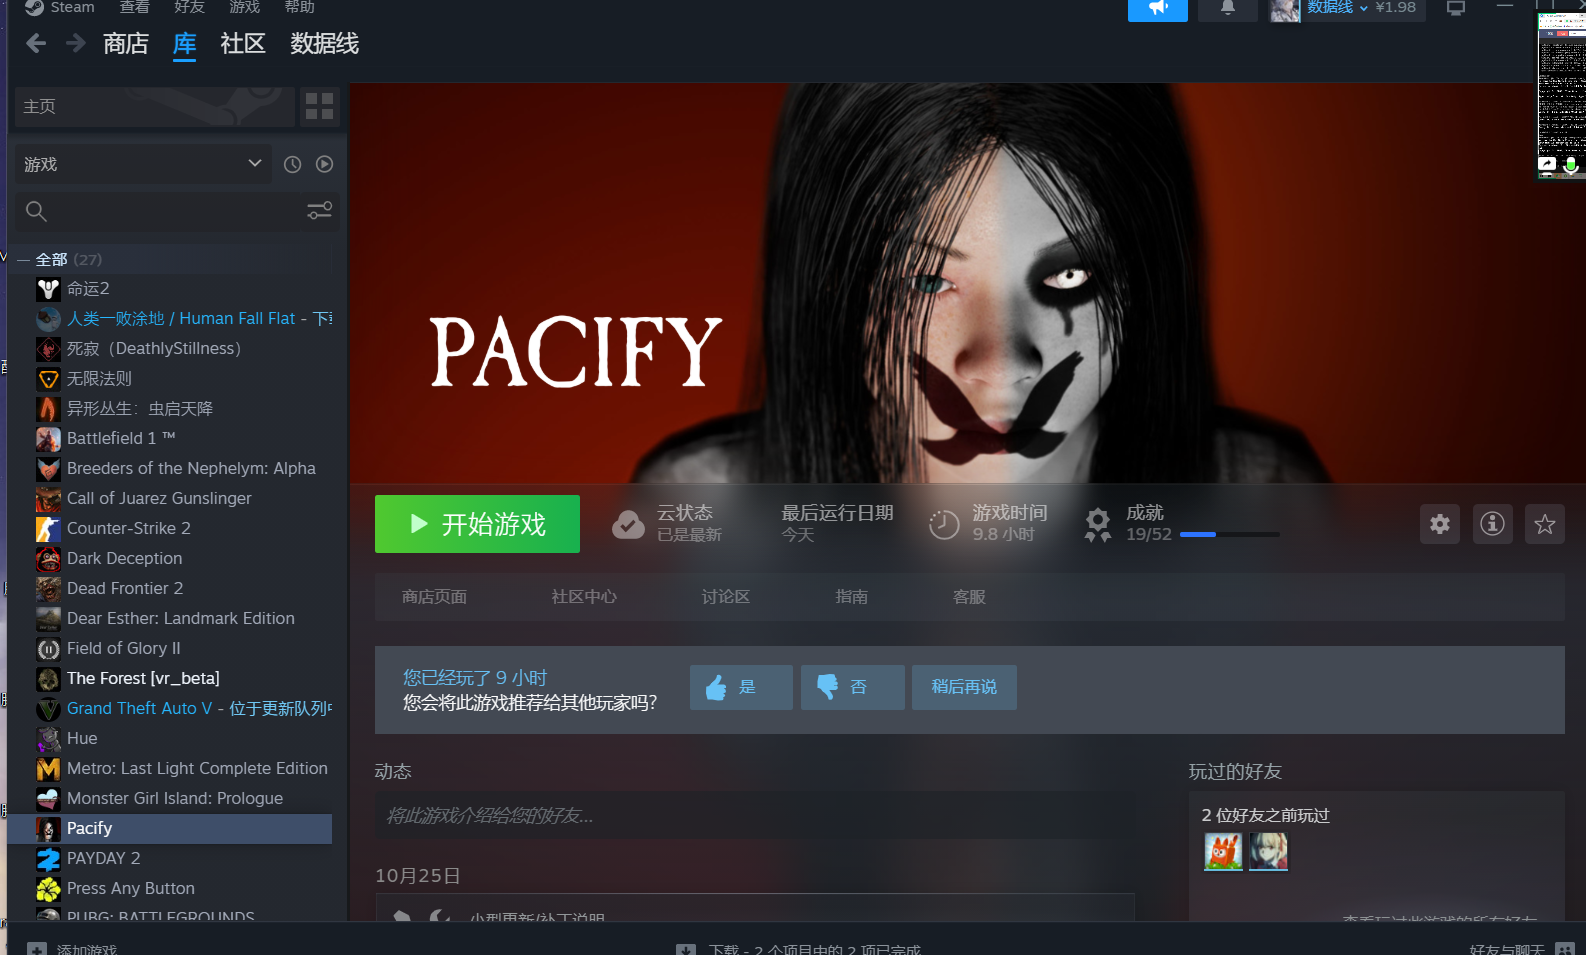Open the 讨论区 link
1586x955 pixels.
(726, 597)
